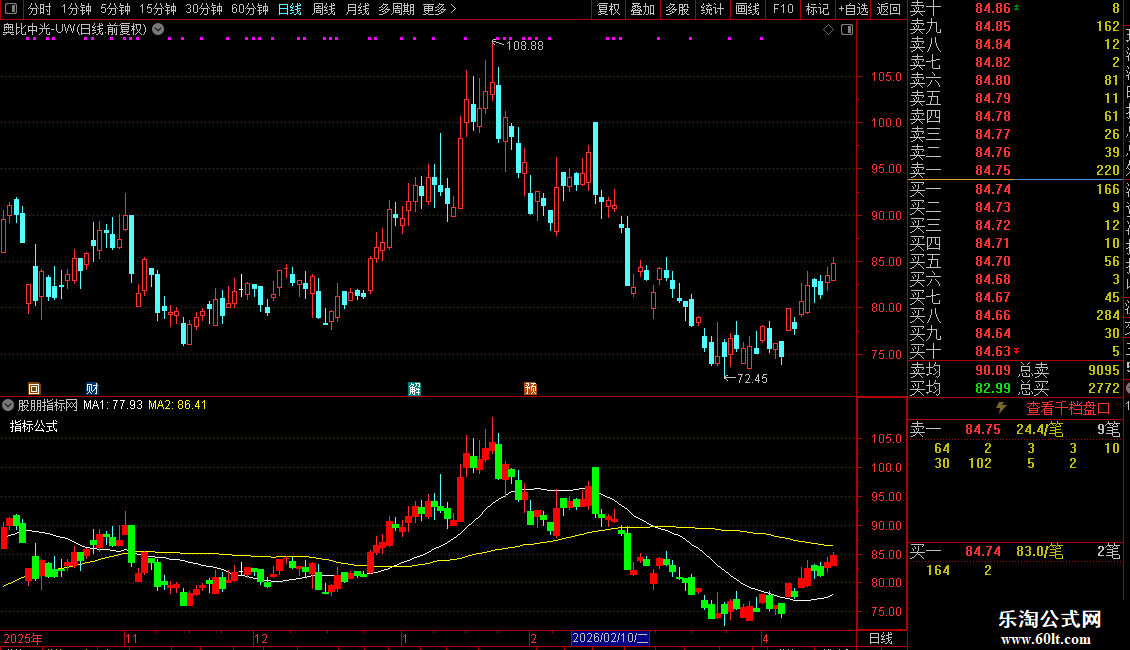1130x650 pixels.
Task: Click the 标记 mark button
Action: [x=817, y=9]
